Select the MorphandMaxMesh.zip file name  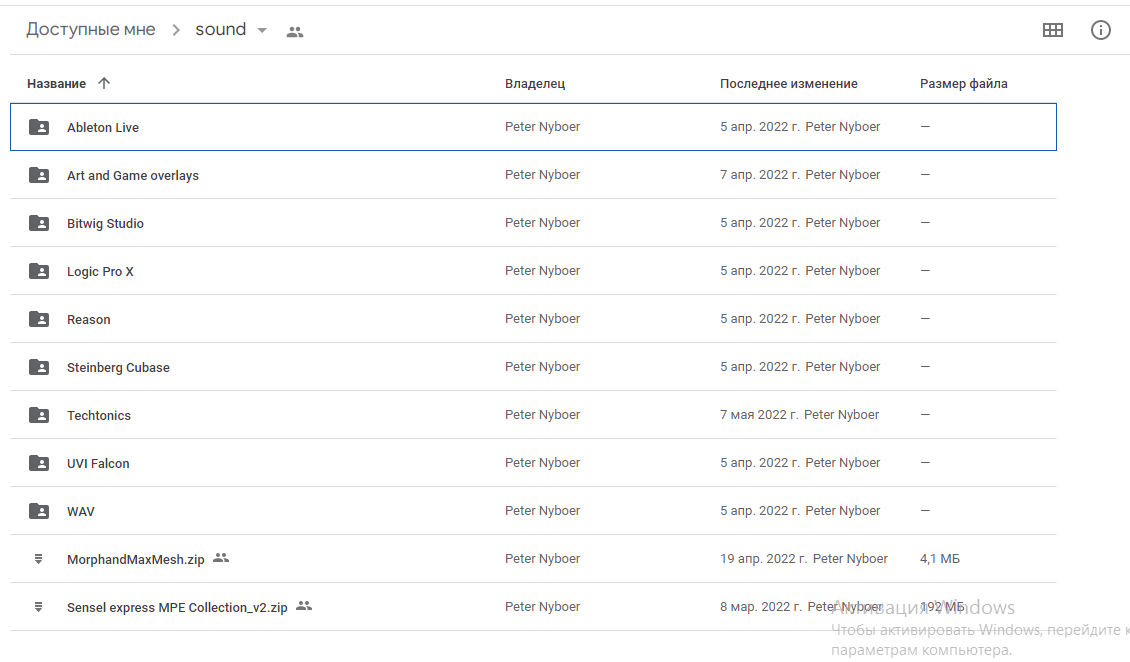[x=135, y=560]
